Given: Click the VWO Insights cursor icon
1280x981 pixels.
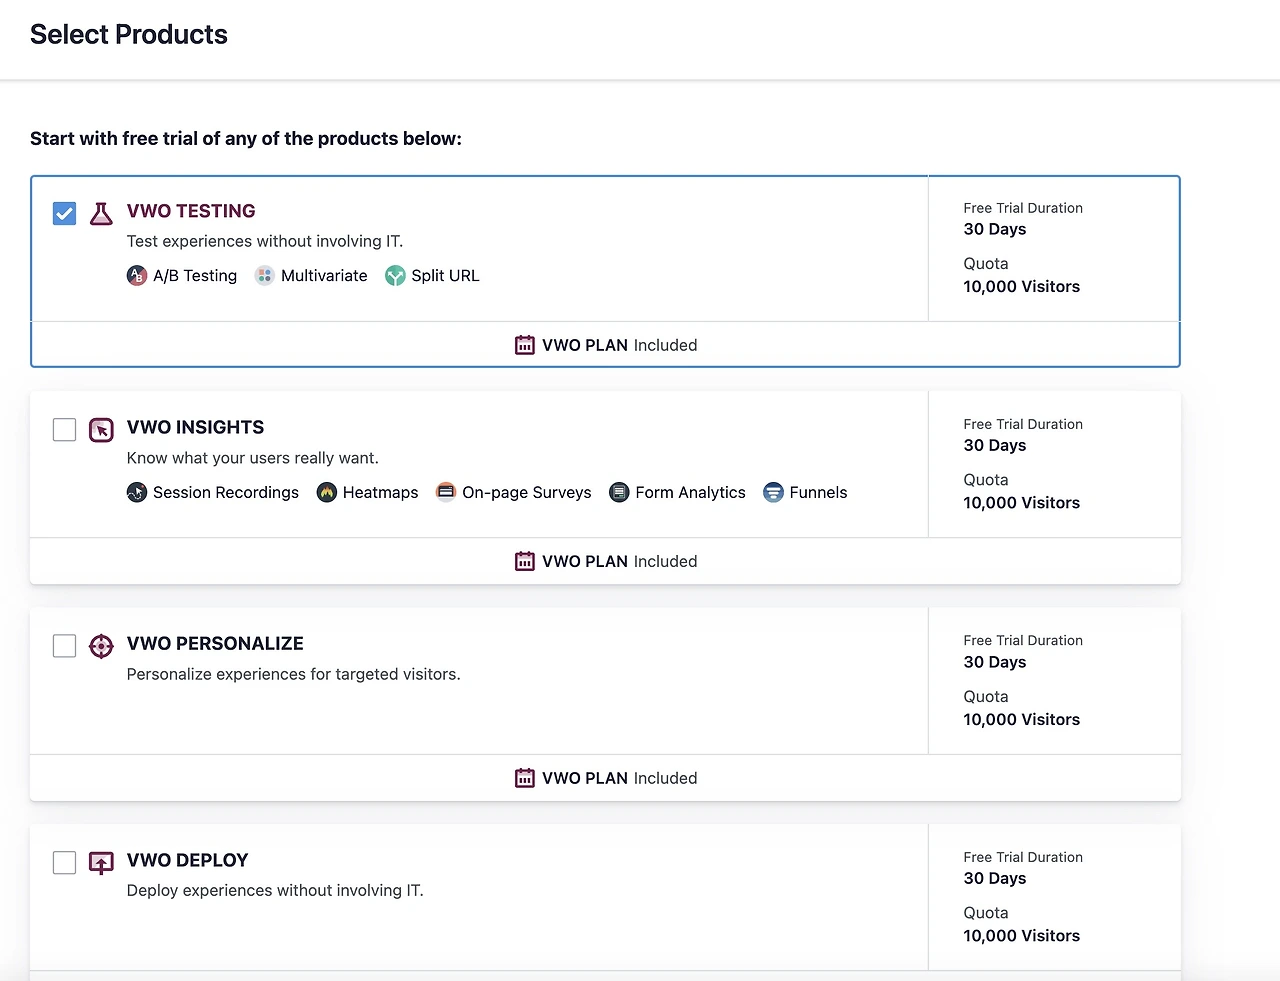Looking at the screenshot, I should (101, 430).
